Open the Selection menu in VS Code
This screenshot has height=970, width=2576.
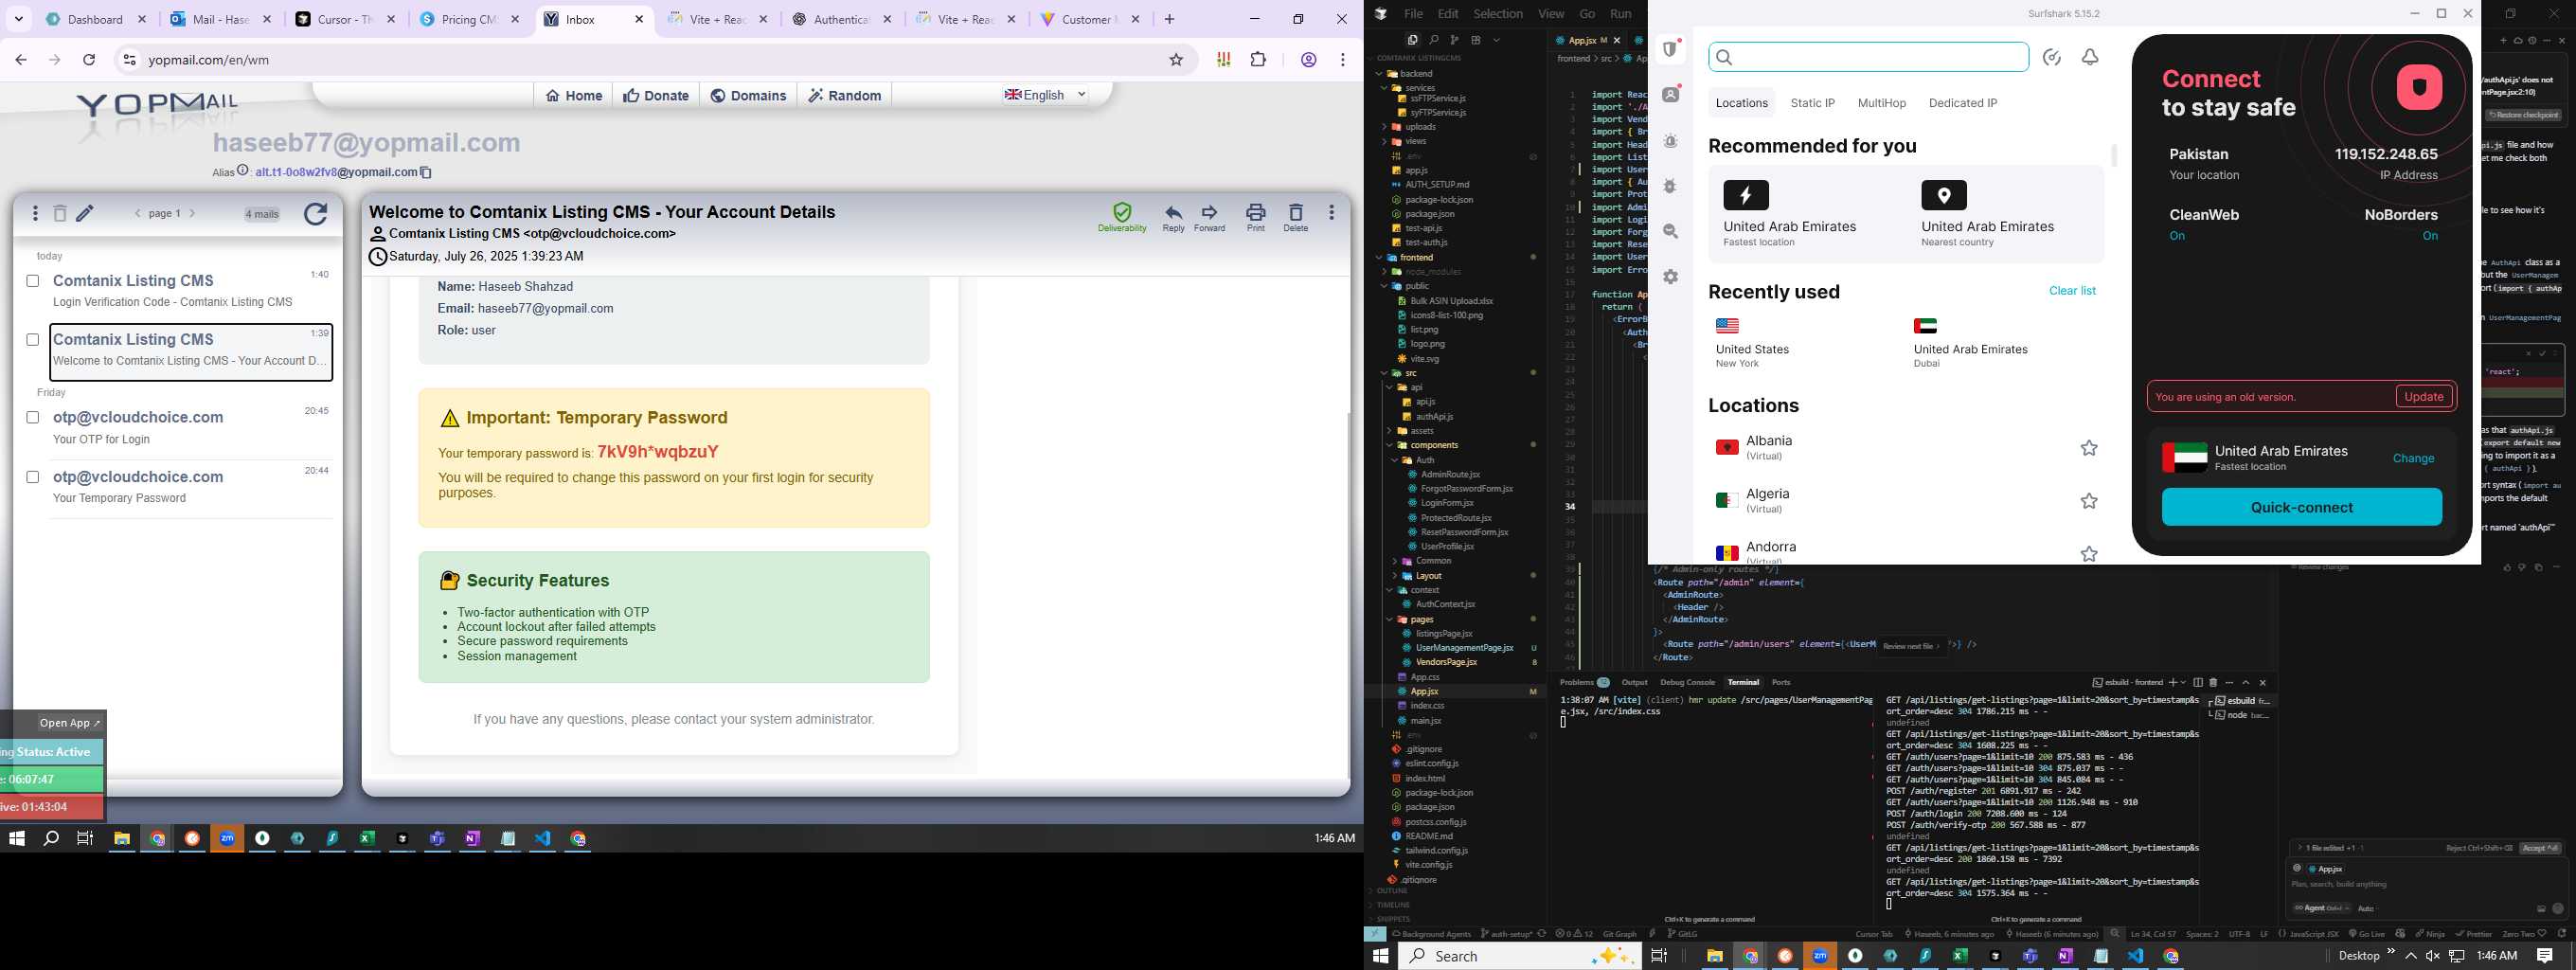[x=1498, y=14]
